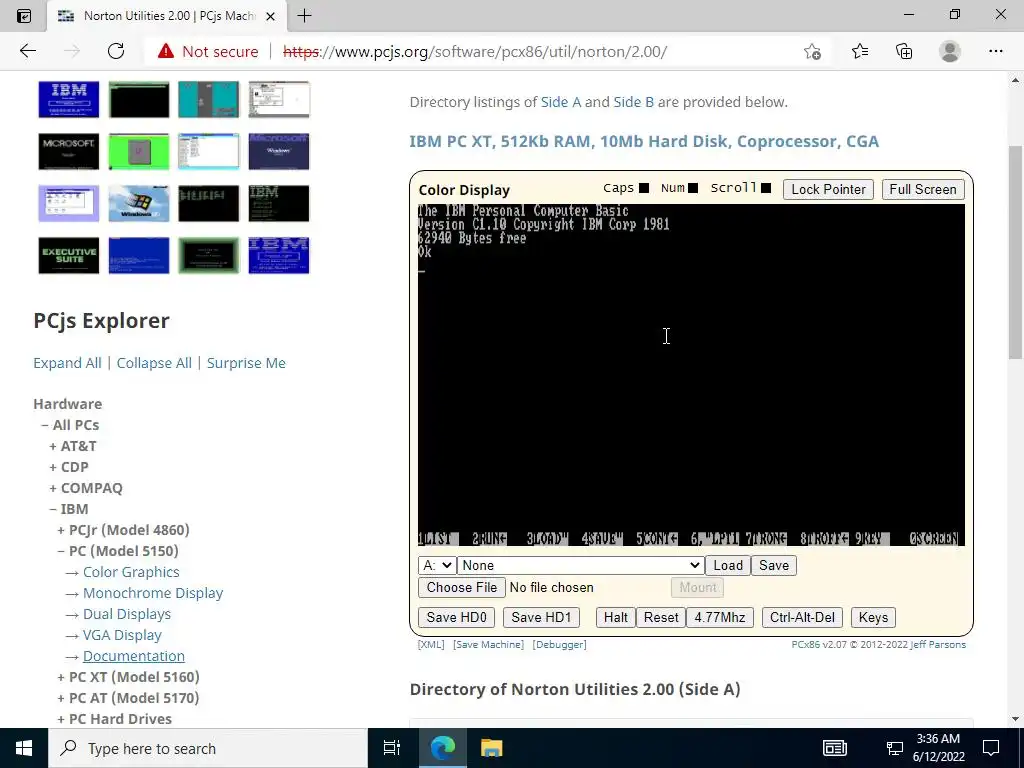Open the green screen thumbnail

138,151
